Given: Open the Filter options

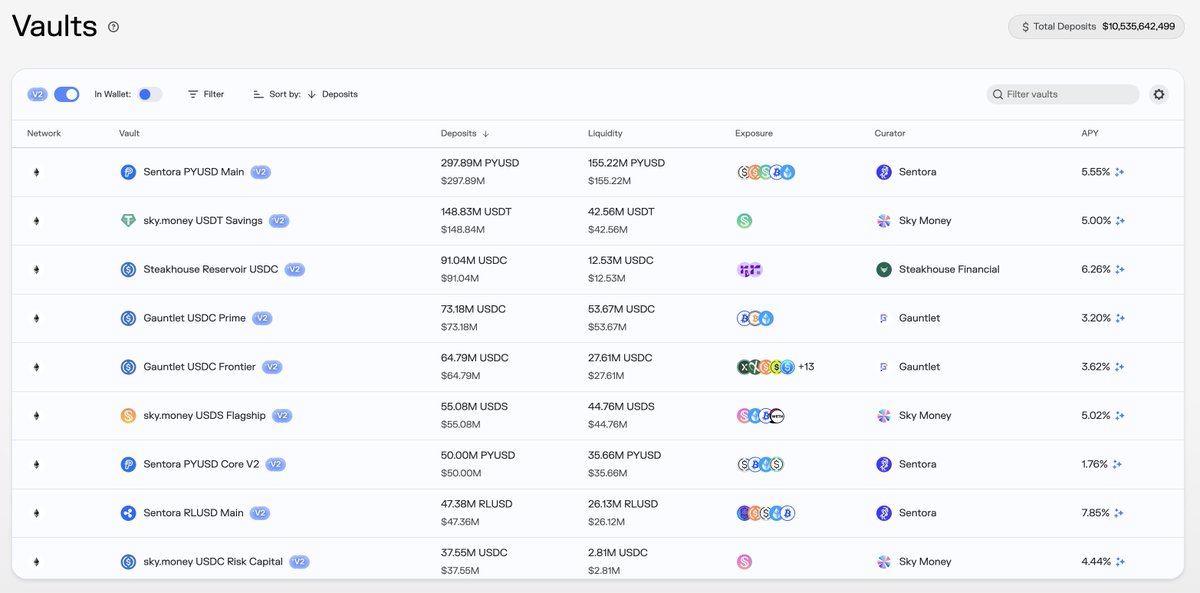Looking at the screenshot, I should point(206,94).
